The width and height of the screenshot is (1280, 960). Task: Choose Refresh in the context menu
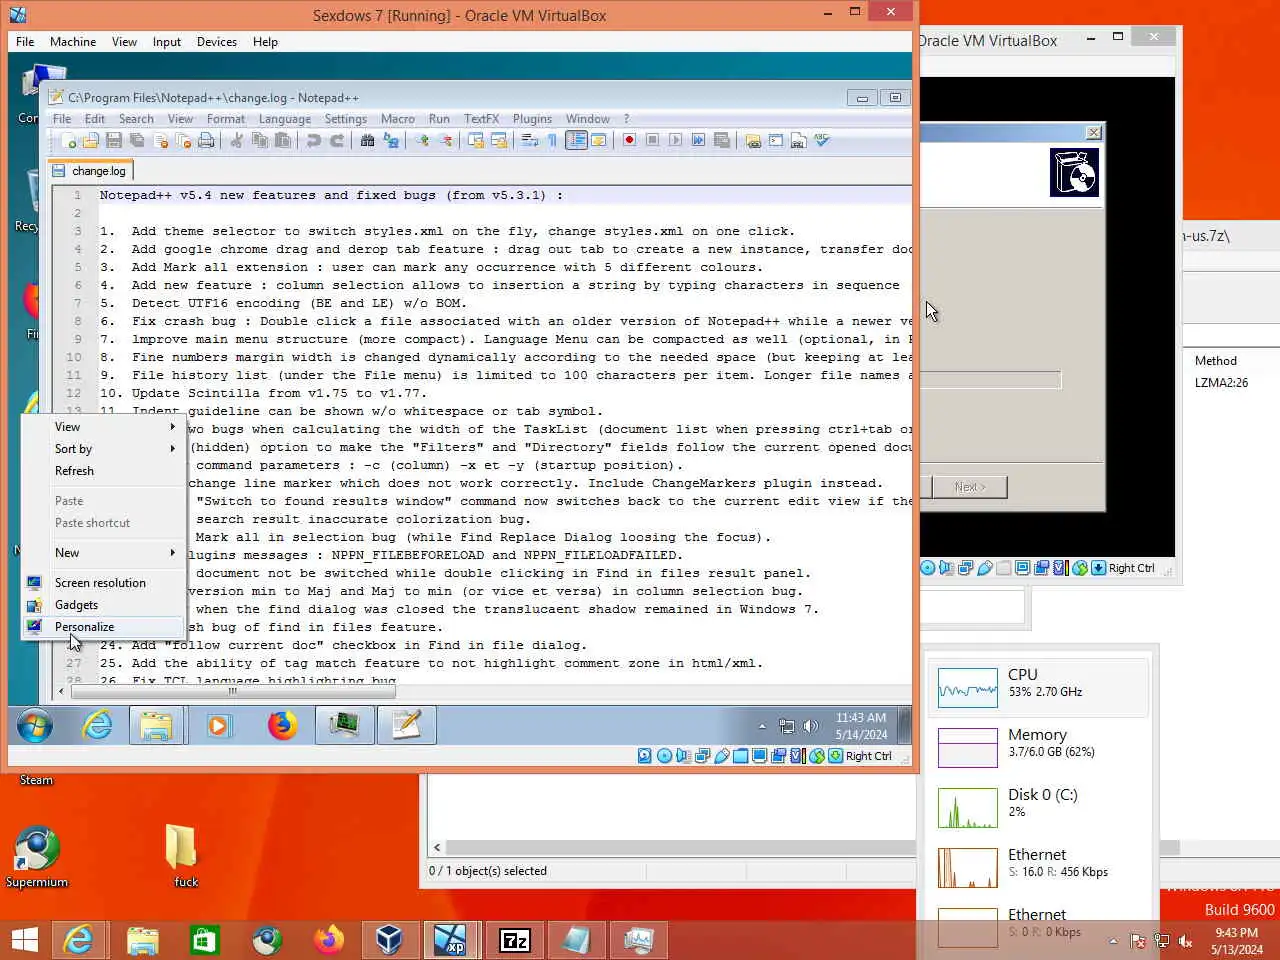click(104, 471)
